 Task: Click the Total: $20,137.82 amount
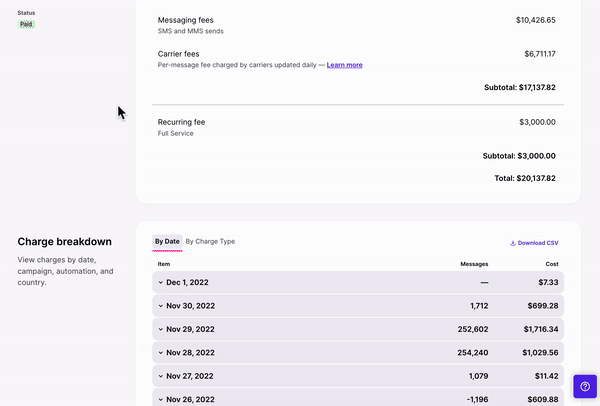525,178
